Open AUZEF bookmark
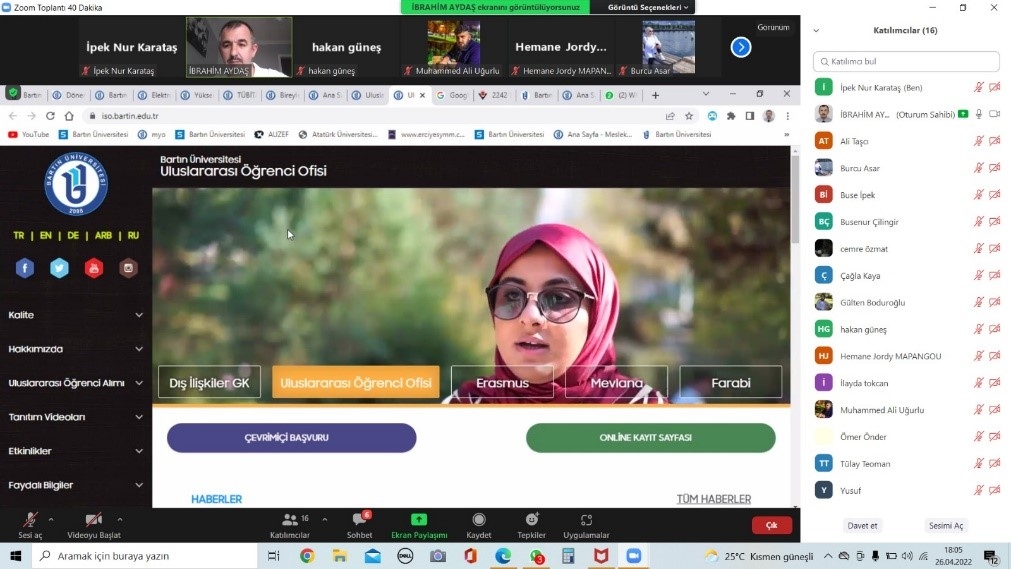The image size is (1011, 569). point(271,134)
